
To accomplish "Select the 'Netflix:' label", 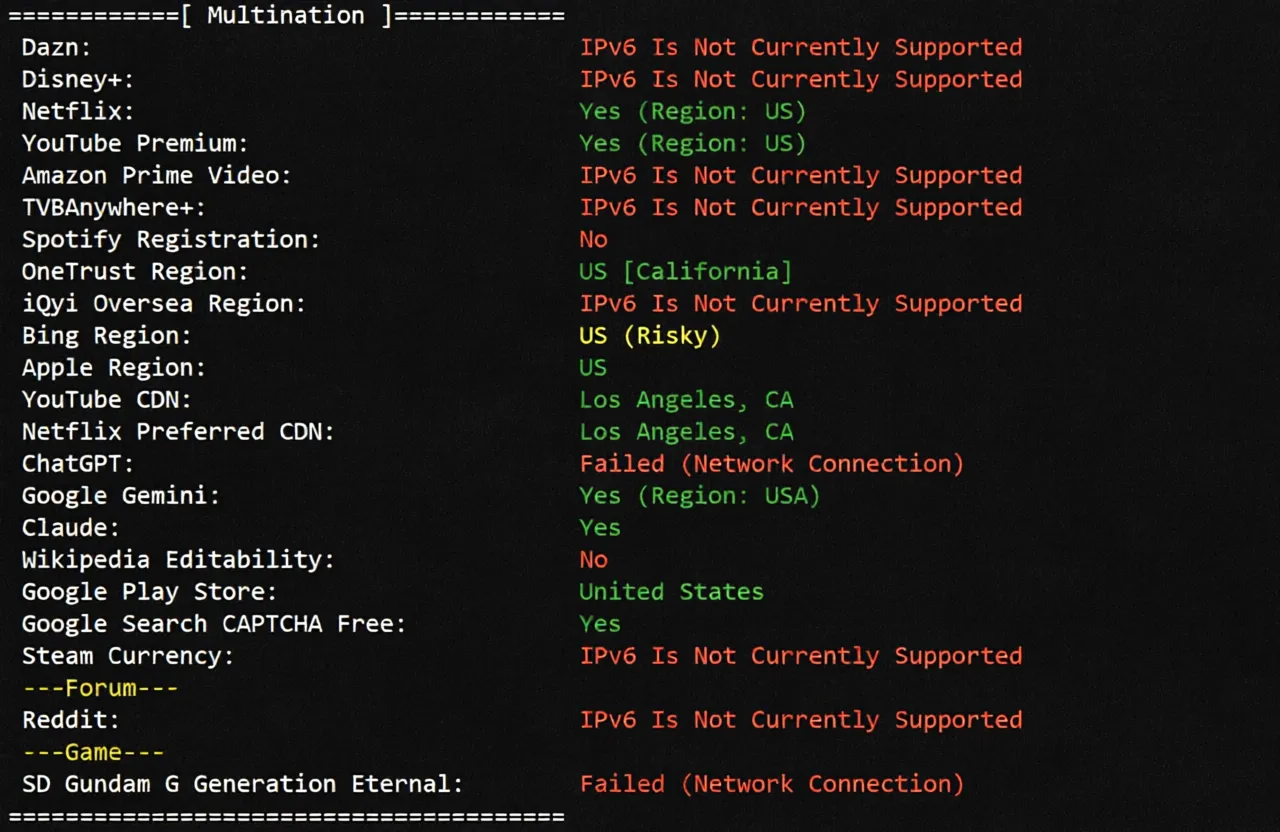I will 78,111.
